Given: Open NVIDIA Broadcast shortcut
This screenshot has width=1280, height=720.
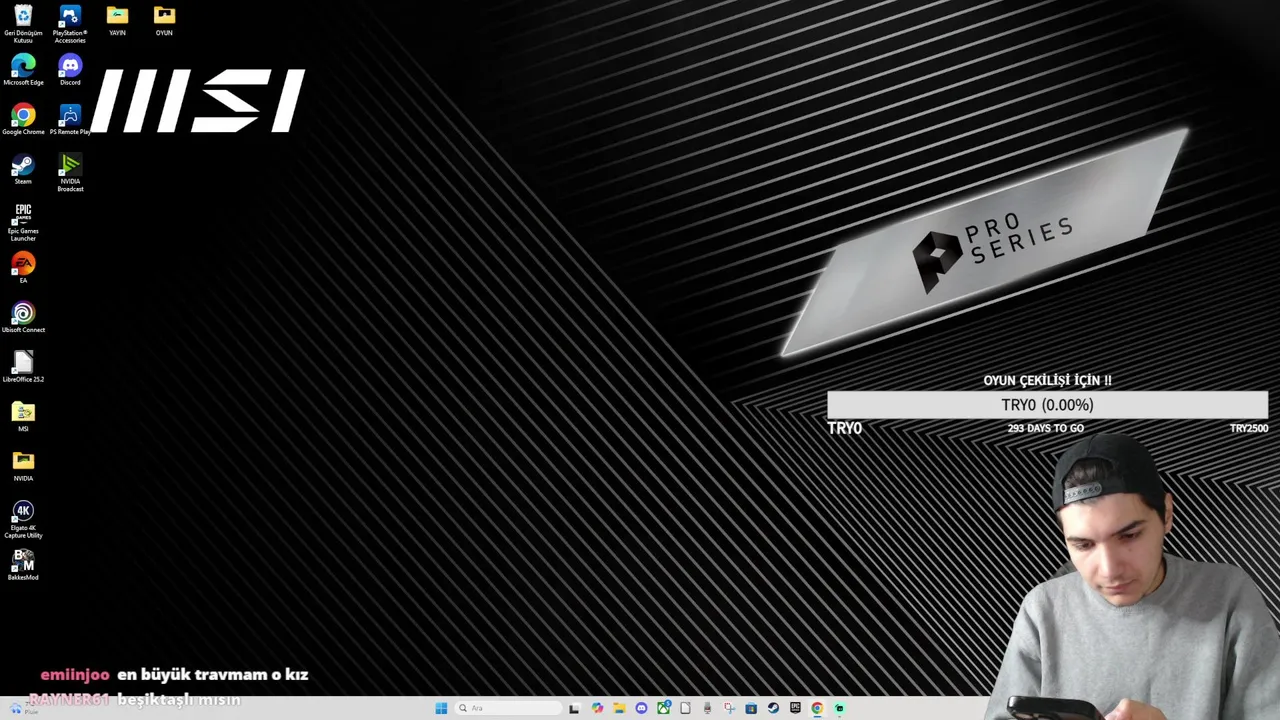Looking at the screenshot, I should [70, 173].
